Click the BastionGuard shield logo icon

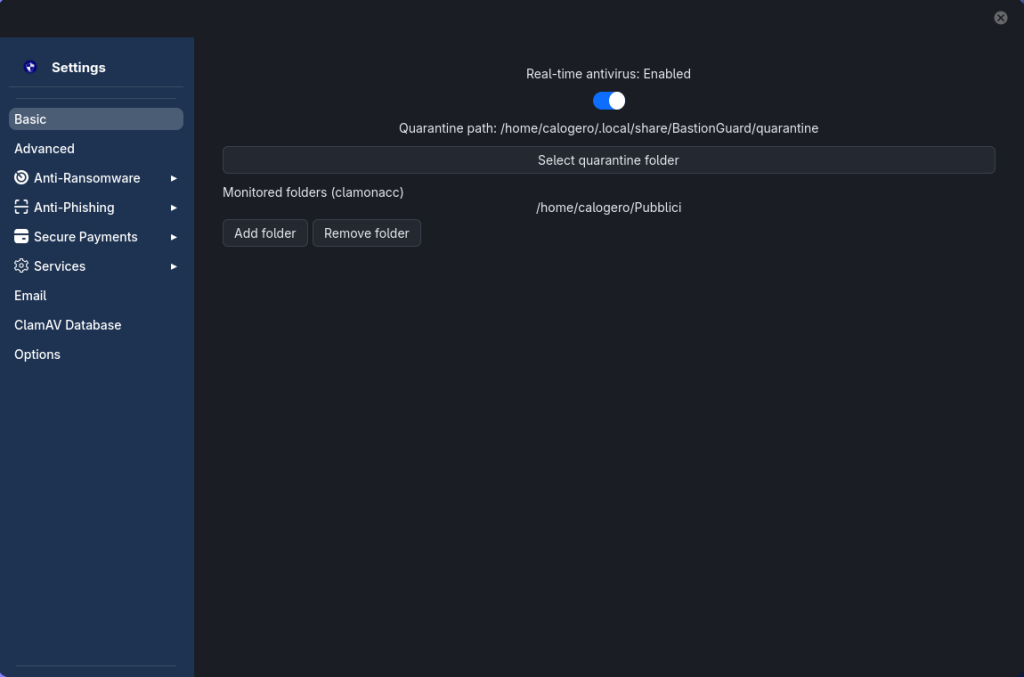click(x=30, y=67)
